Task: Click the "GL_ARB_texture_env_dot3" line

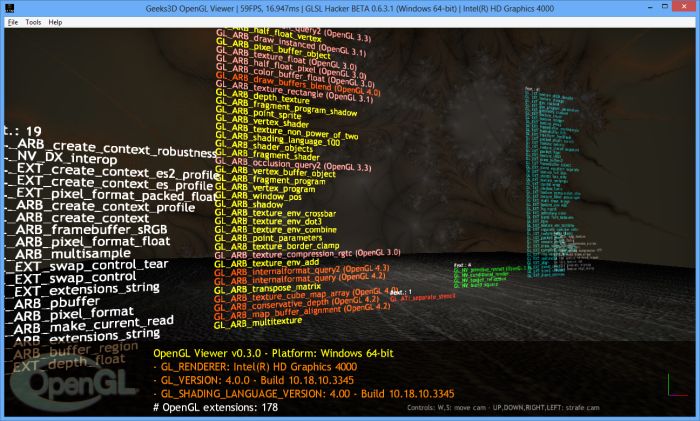Action: tap(268, 221)
